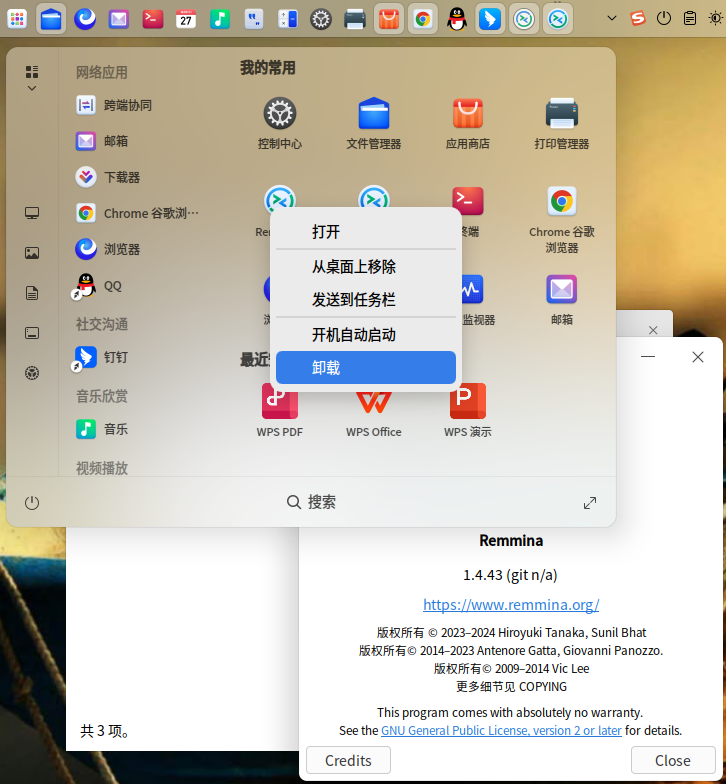Select 卸载 to uninstall the app
Viewport: 726px width, 784px height.
(366, 368)
